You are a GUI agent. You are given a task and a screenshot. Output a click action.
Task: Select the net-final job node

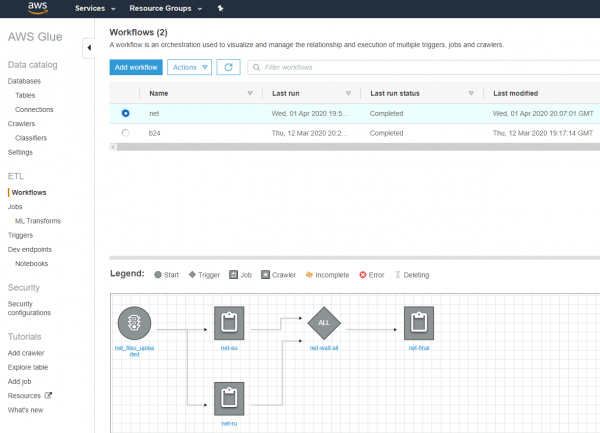coord(420,323)
